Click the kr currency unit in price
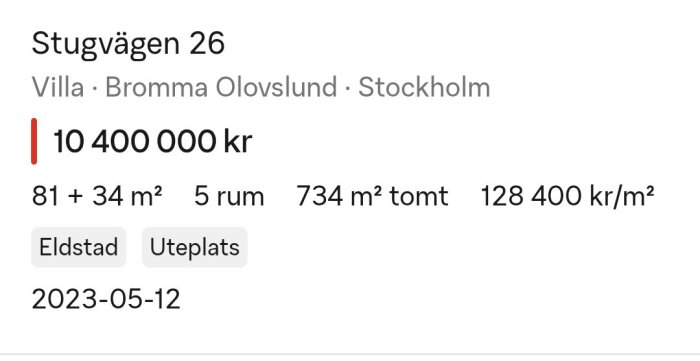Image resolution: width=700 pixels, height=361 pixels. (238, 141)
